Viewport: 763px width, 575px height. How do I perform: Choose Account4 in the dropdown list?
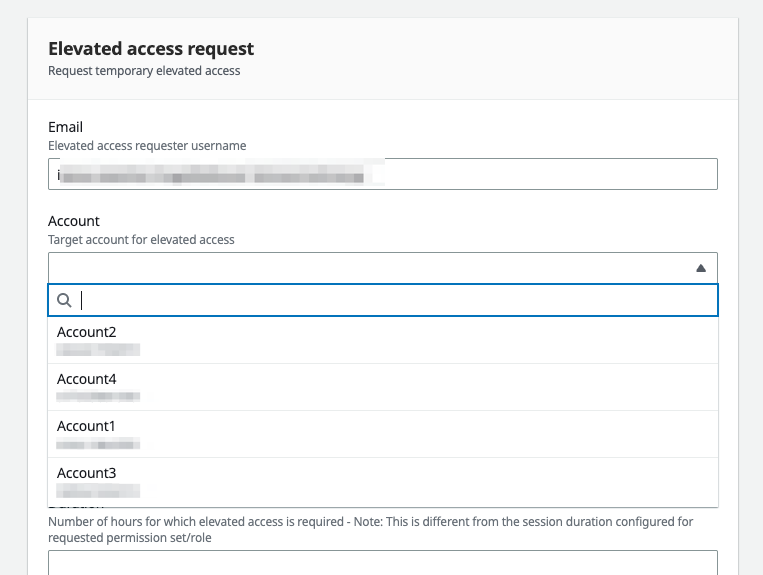[x=87, y=379]
